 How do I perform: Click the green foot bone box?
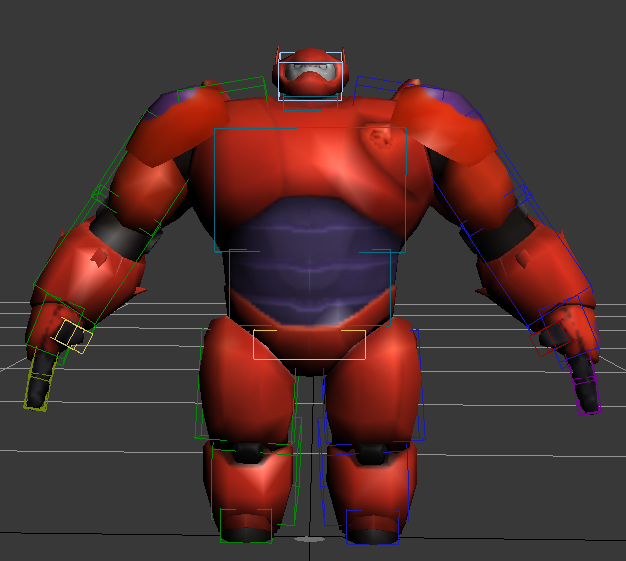tap(246, 526)
